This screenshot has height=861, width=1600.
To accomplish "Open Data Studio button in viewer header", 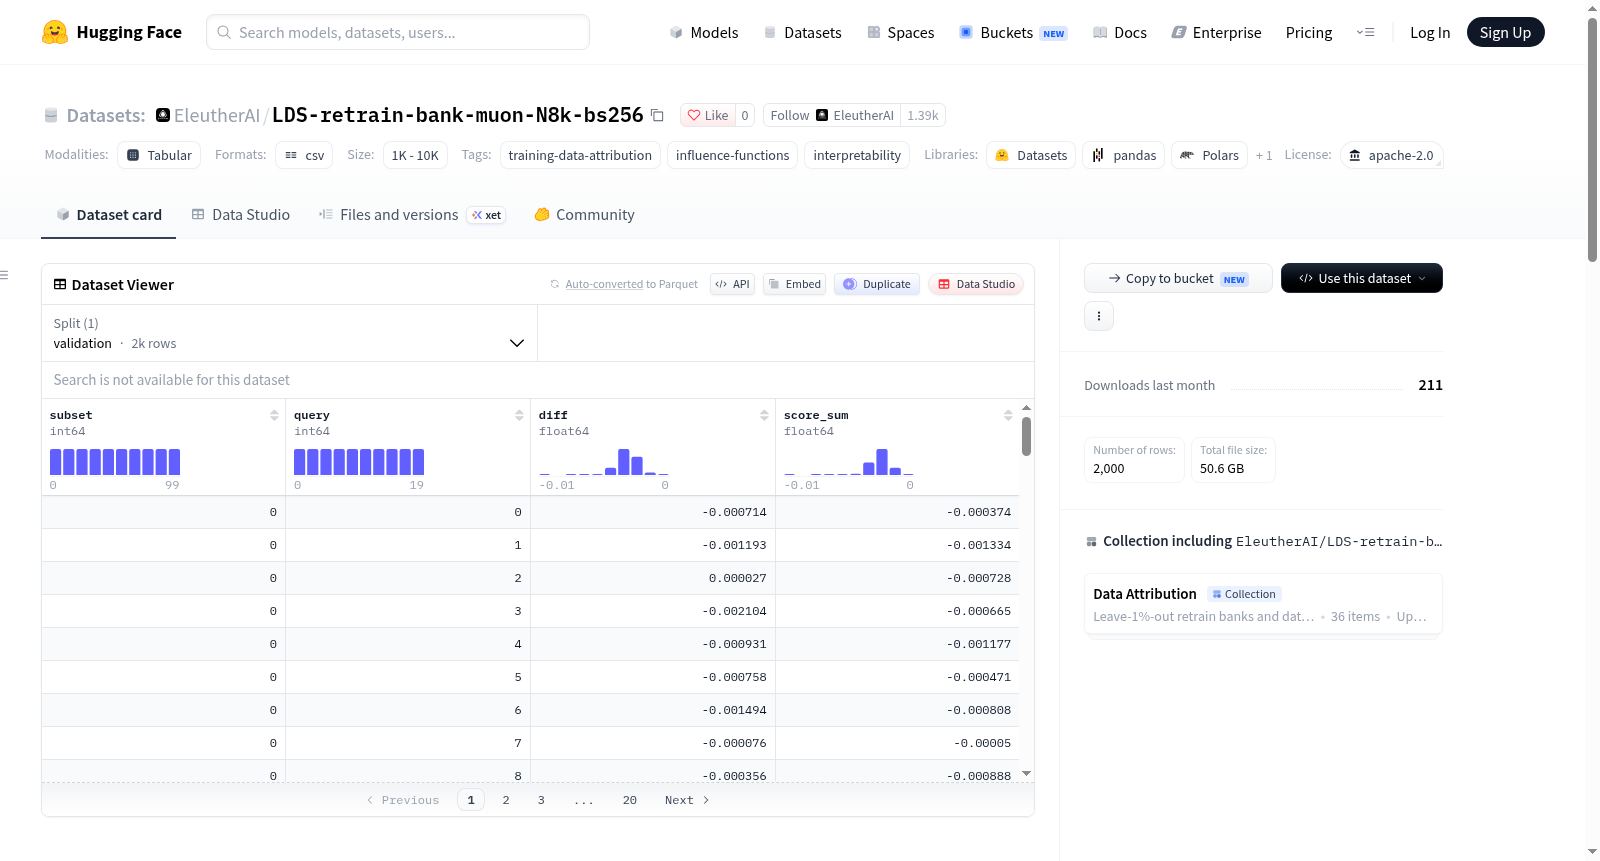I will click(976, 284).
